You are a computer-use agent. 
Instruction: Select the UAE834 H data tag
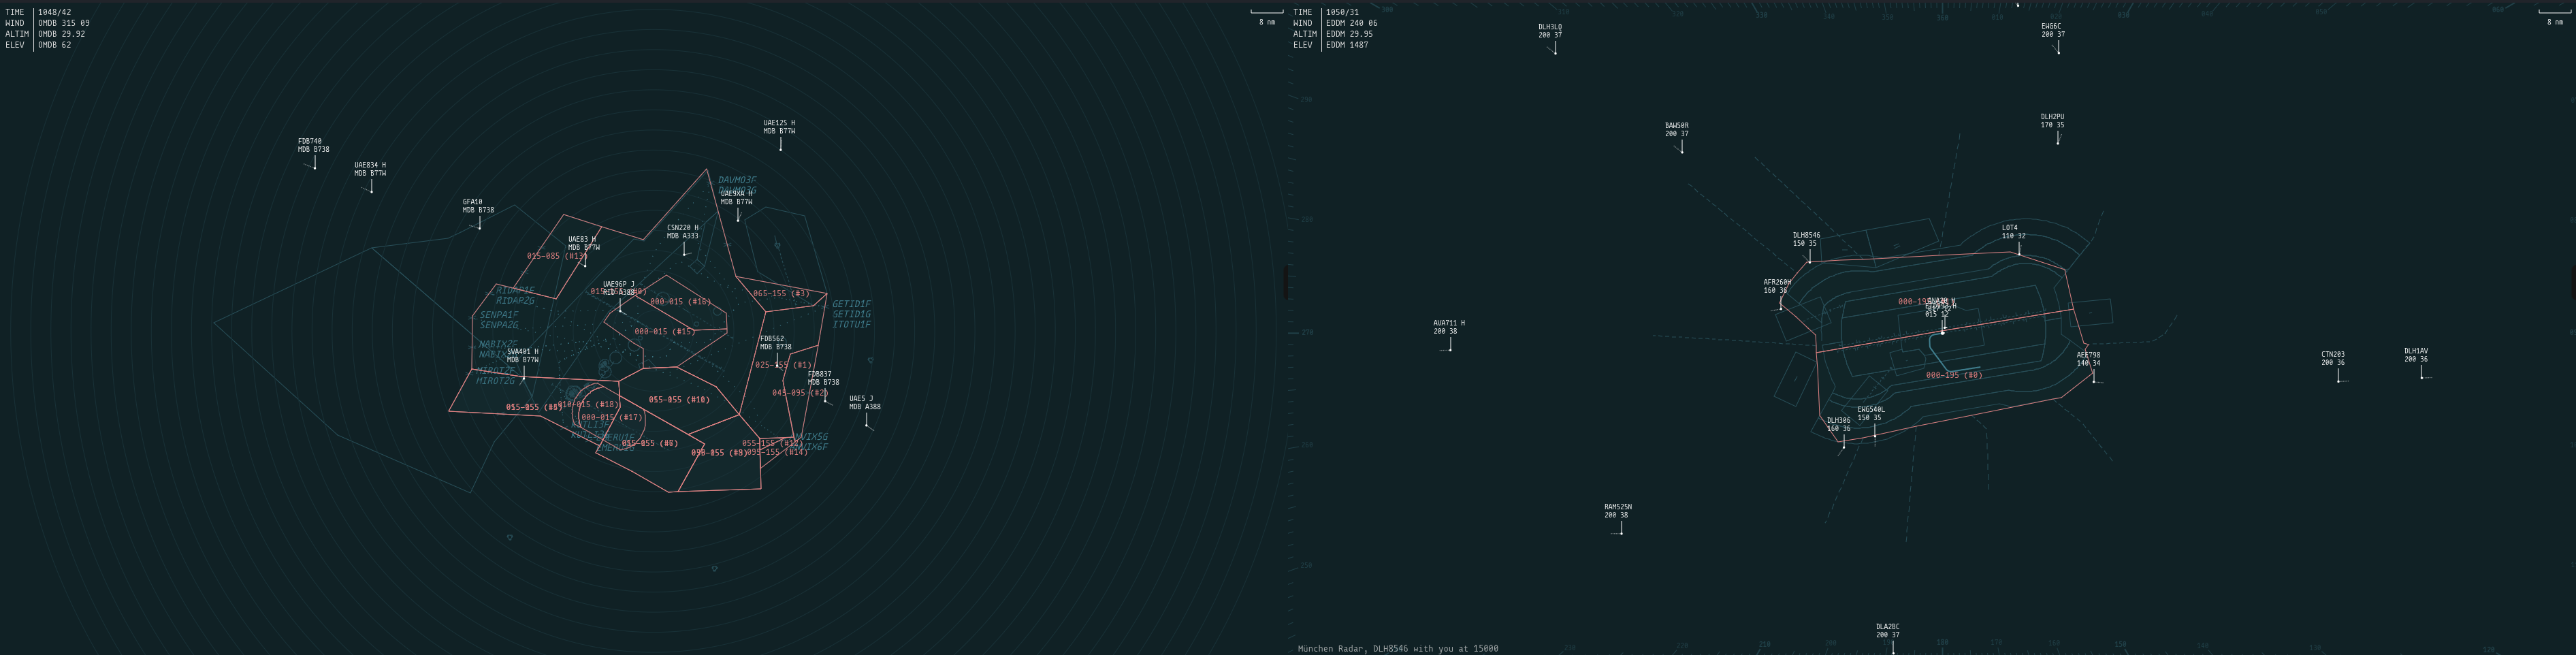tap(370, 169)
